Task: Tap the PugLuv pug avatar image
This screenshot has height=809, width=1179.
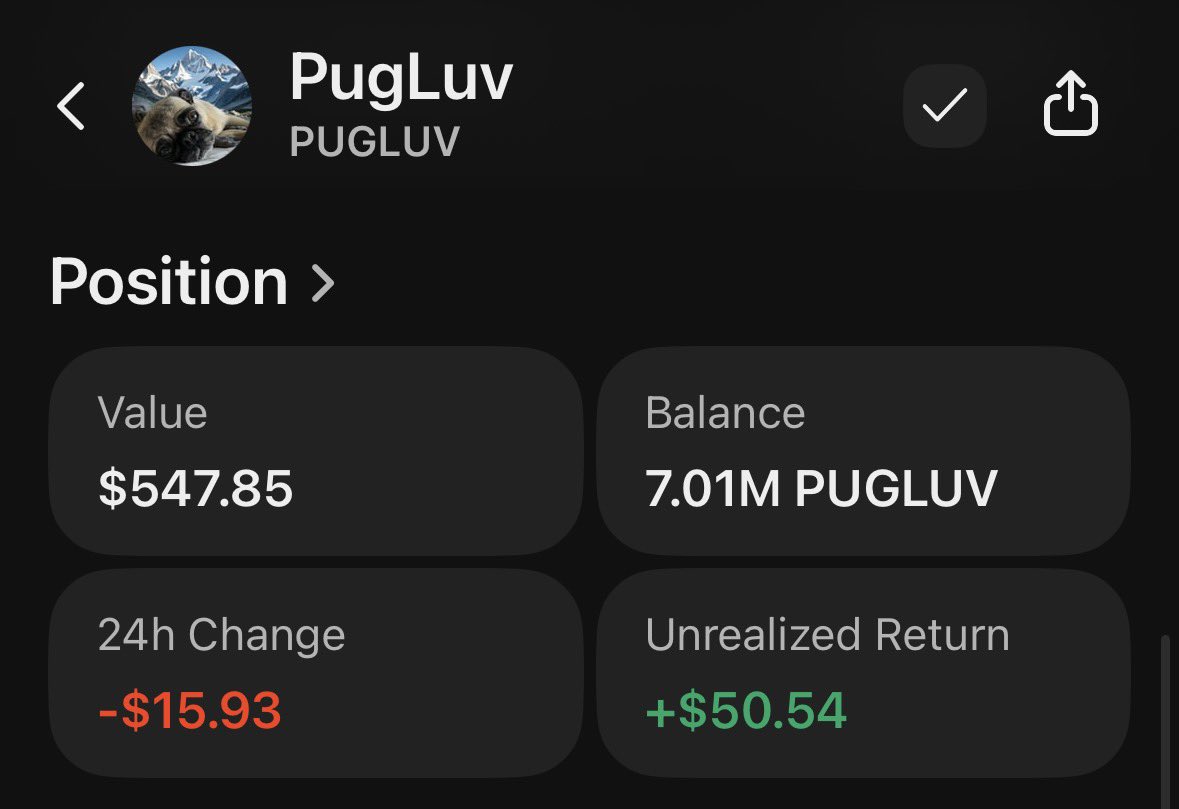Action: tap(192, 107)
